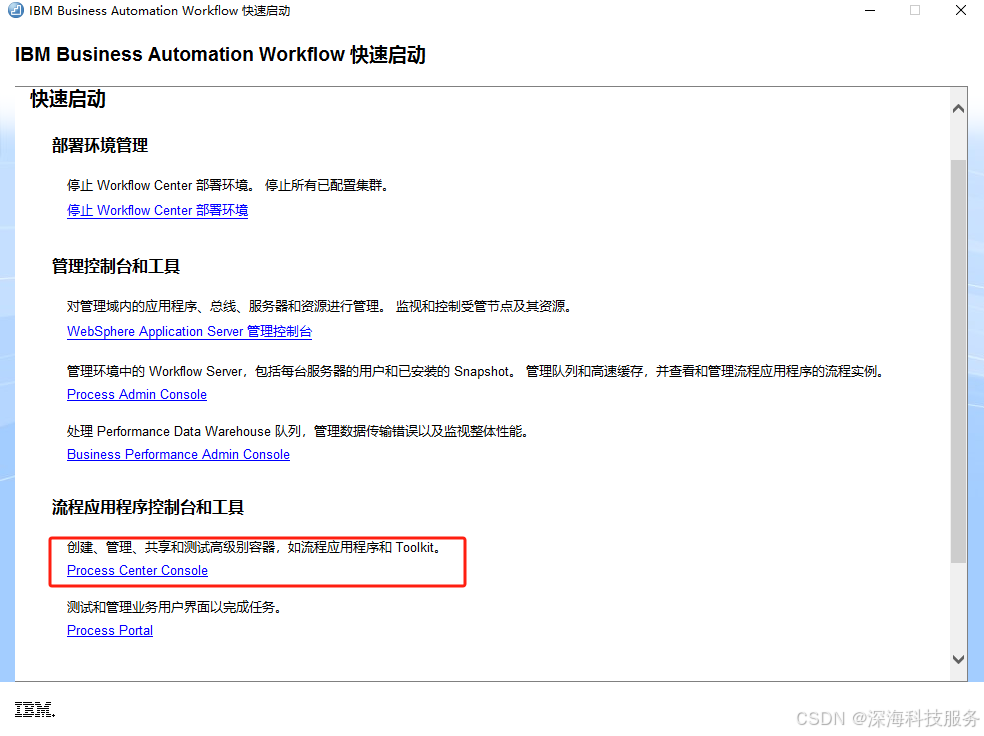Open Business Performance Admin Console link
The height and width of the screenshot is (736, 984).
click(178, 454)
